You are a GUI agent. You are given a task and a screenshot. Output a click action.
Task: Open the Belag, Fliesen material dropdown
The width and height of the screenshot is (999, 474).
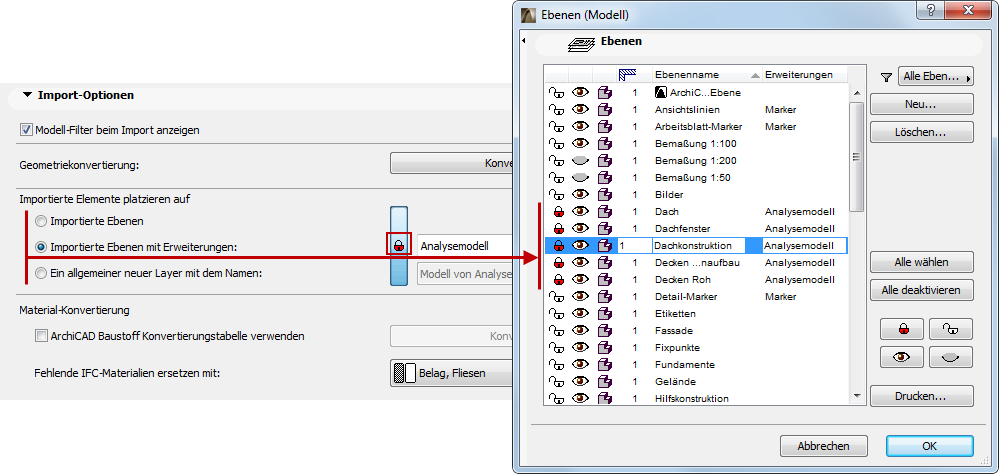pyautogui.click(x=451, y=373)
